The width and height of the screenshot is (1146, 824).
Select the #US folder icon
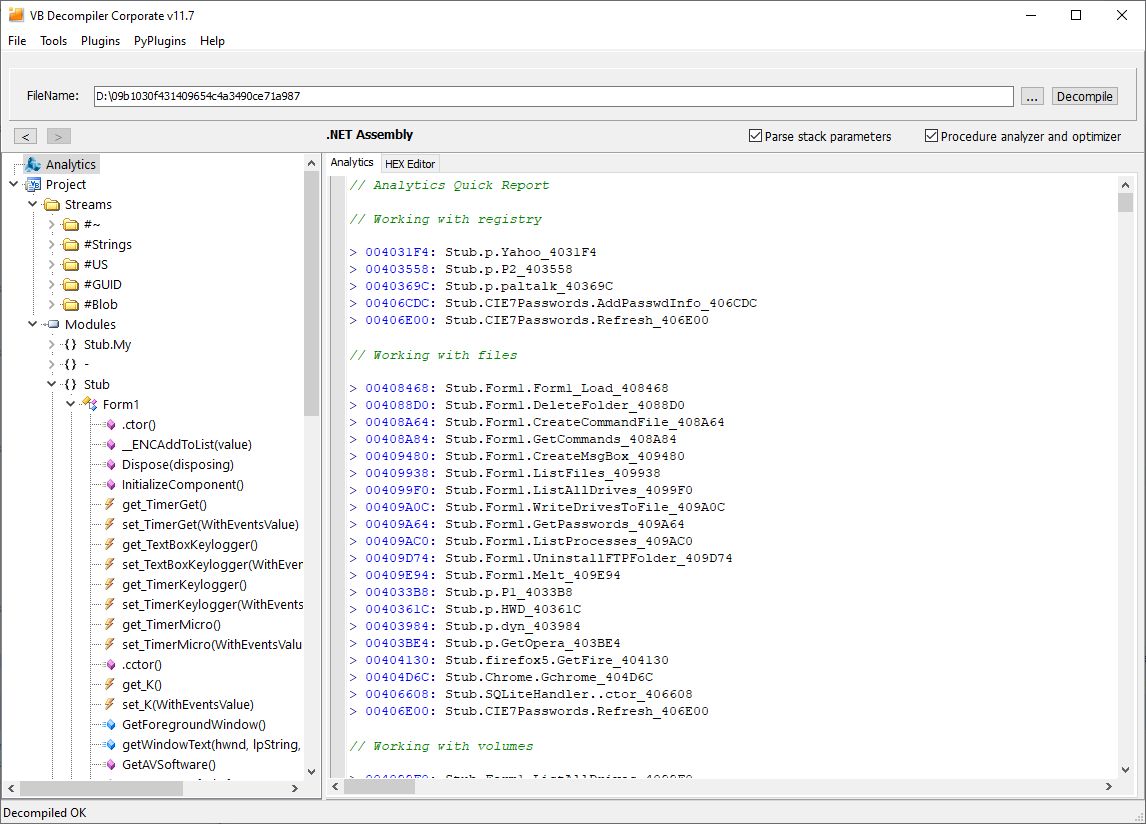coord(71,264)
